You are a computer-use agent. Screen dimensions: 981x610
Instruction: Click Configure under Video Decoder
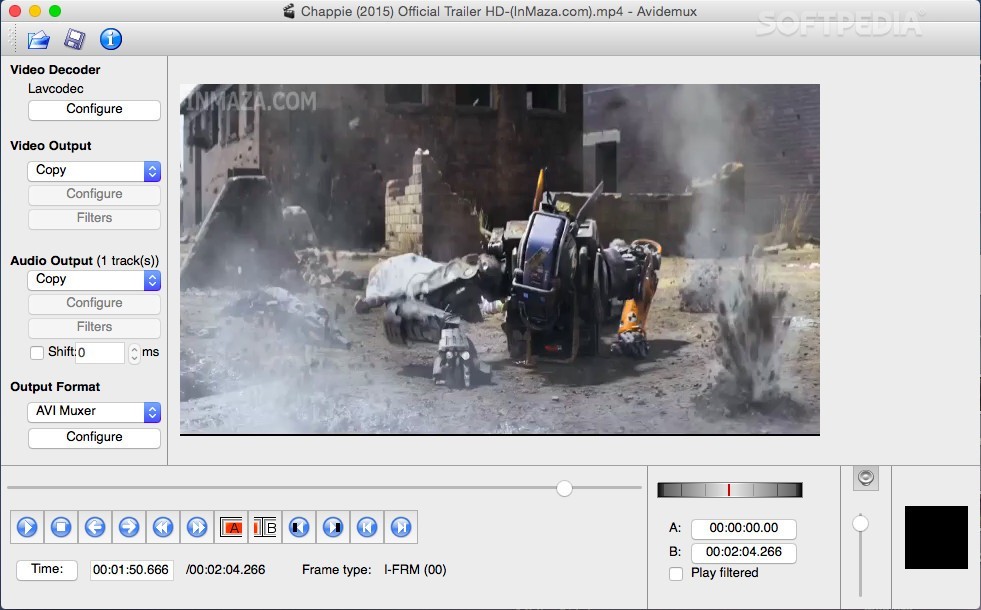tap(94, 109)
